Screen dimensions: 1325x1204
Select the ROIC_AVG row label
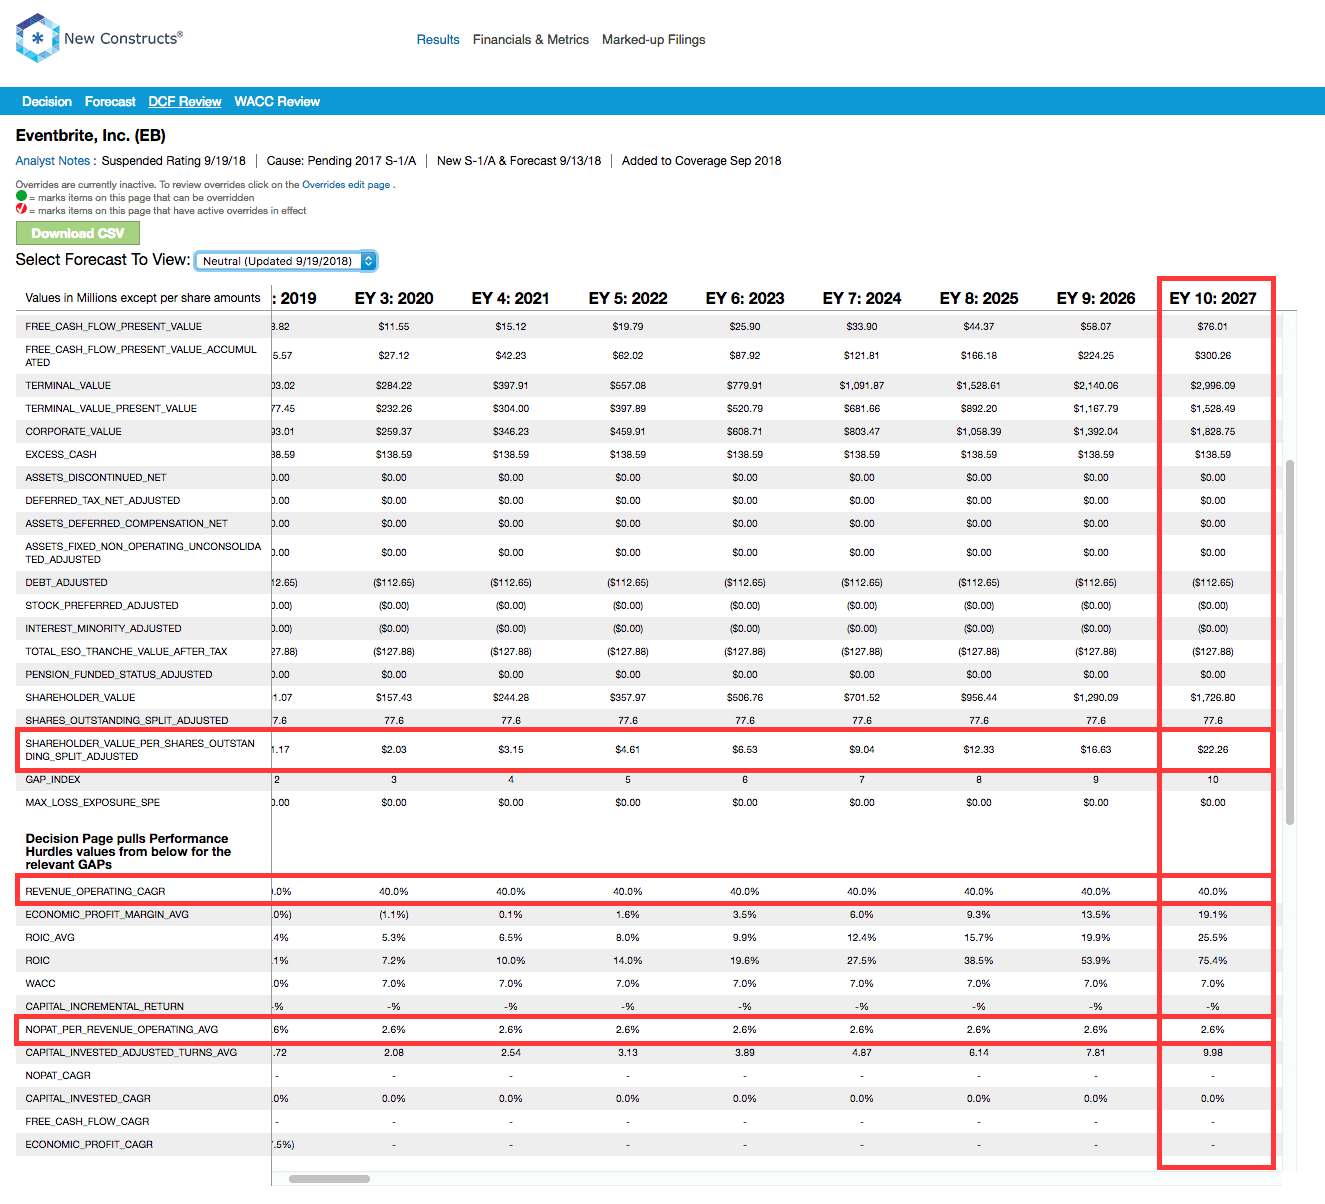[x=50, y=938]
